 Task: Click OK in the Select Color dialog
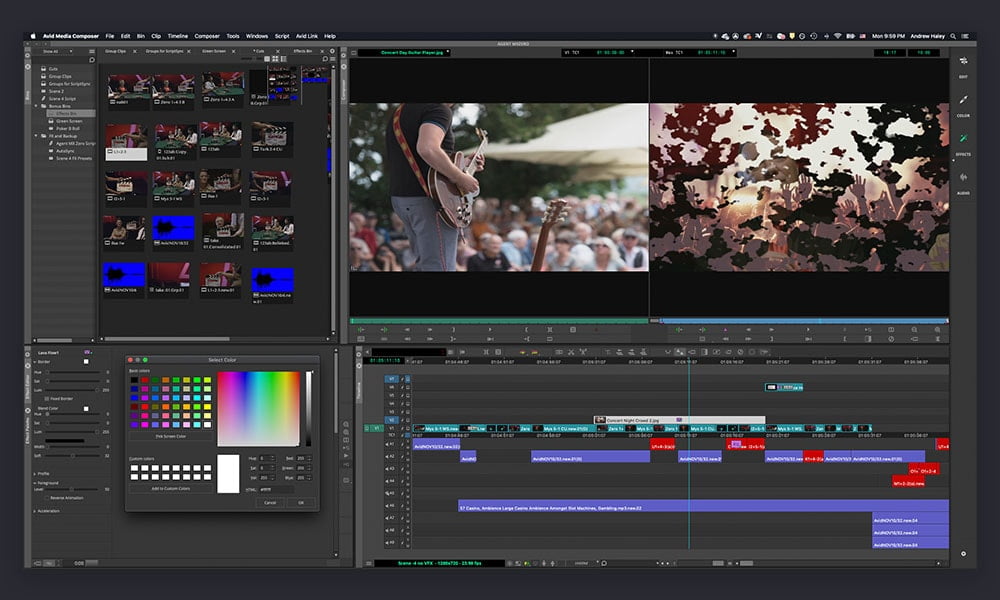point(301,502)
